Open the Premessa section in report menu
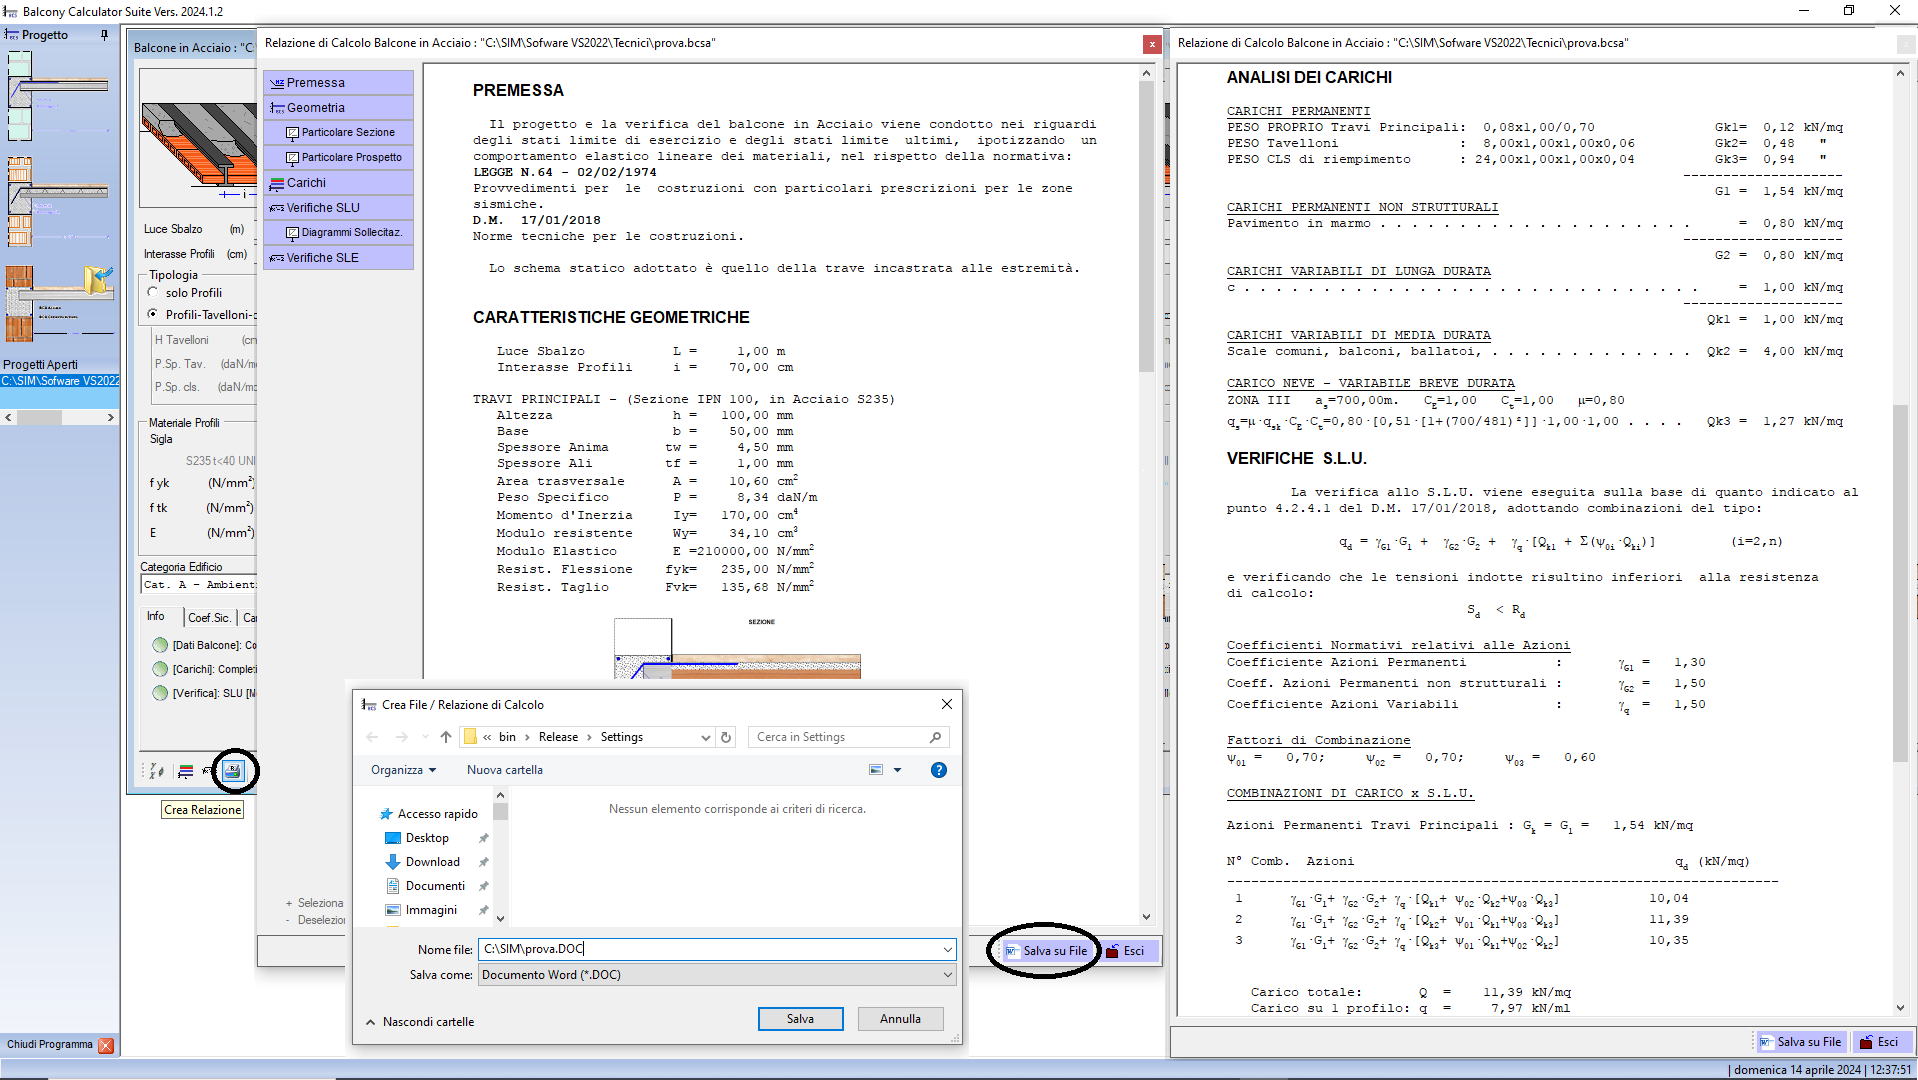Screen dimensions: 1918x1080 [x=338, y=83]
